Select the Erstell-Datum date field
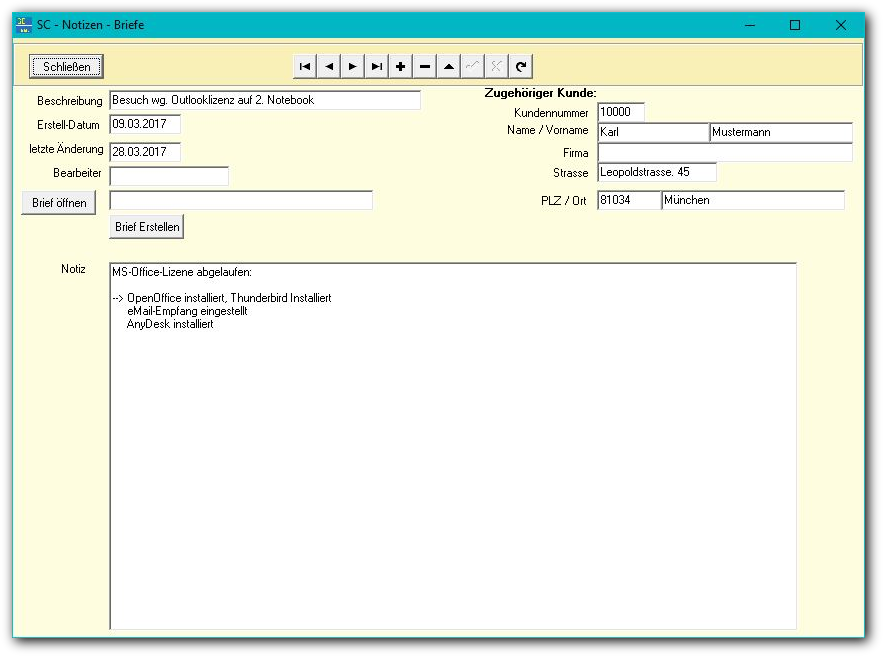This screenshot has width=883, height=656. (x=145, y=125)
